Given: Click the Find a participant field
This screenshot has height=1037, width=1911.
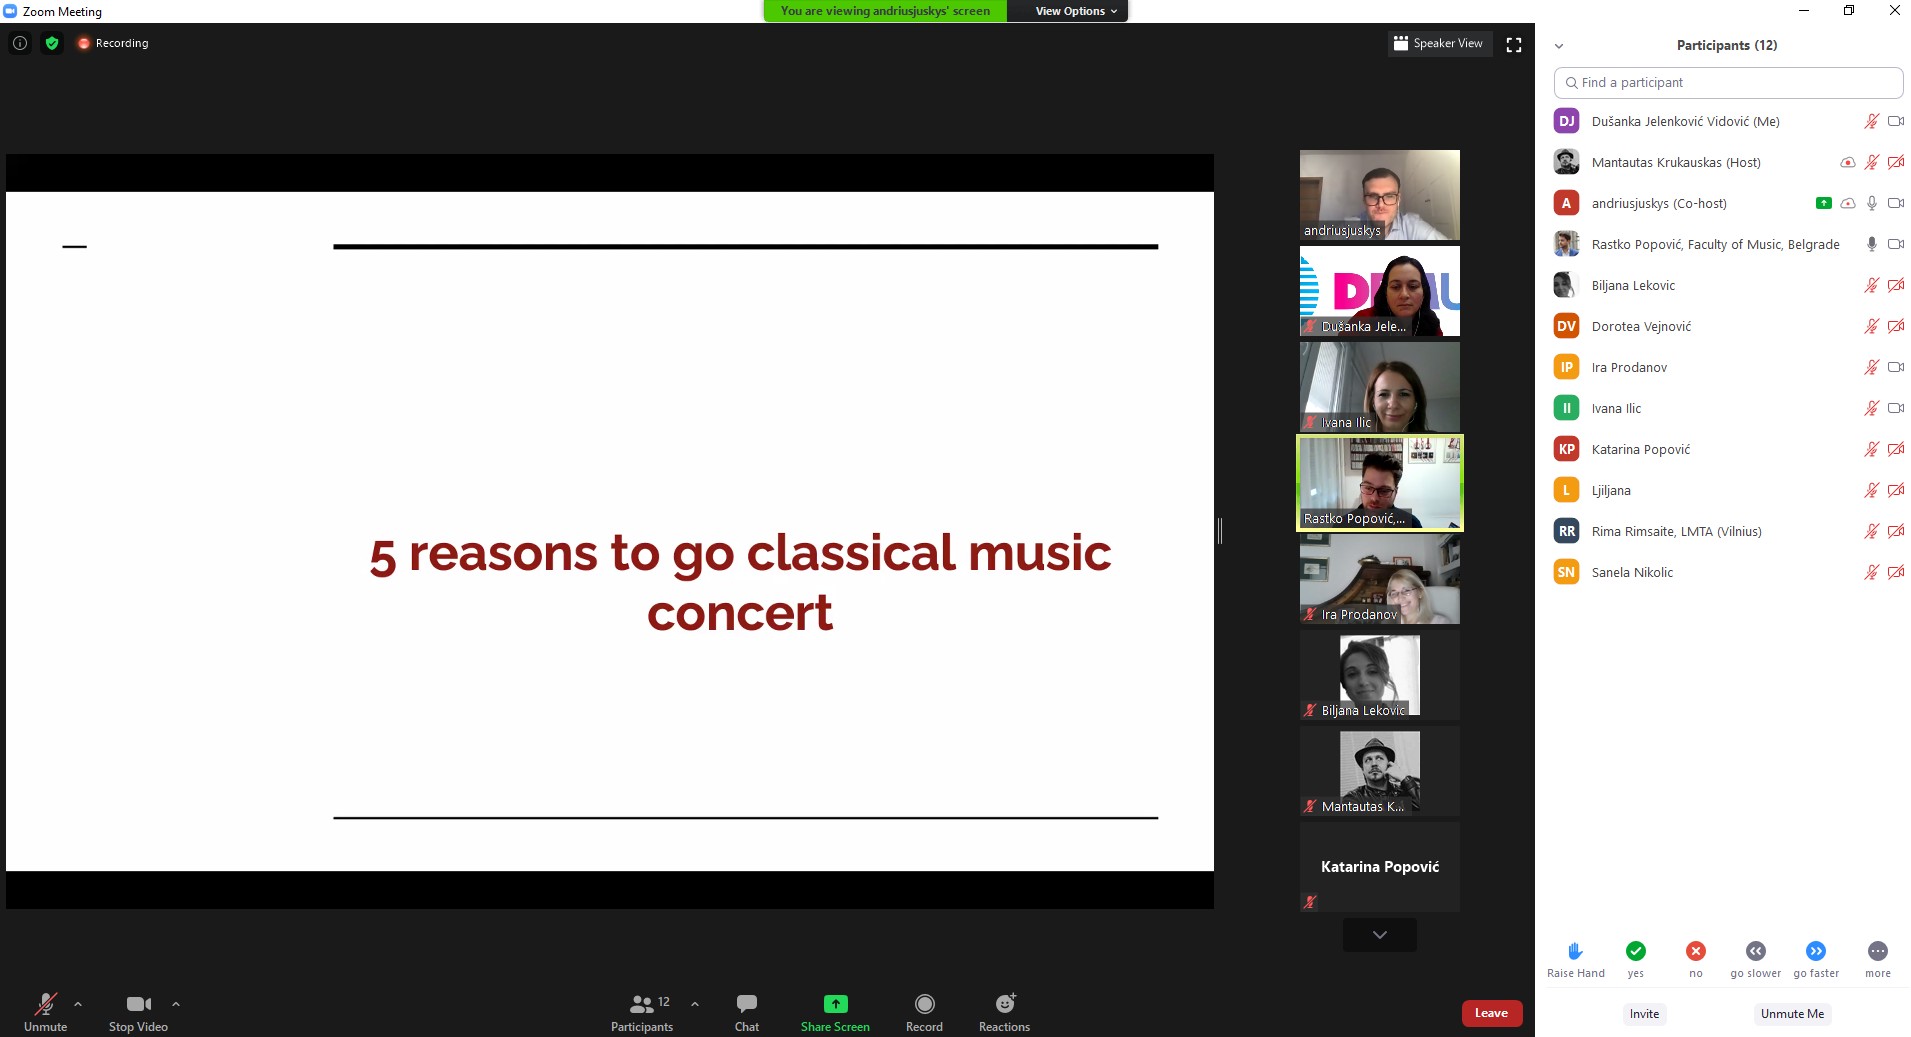Looking at the screenshot, I should pos(1728,83).
